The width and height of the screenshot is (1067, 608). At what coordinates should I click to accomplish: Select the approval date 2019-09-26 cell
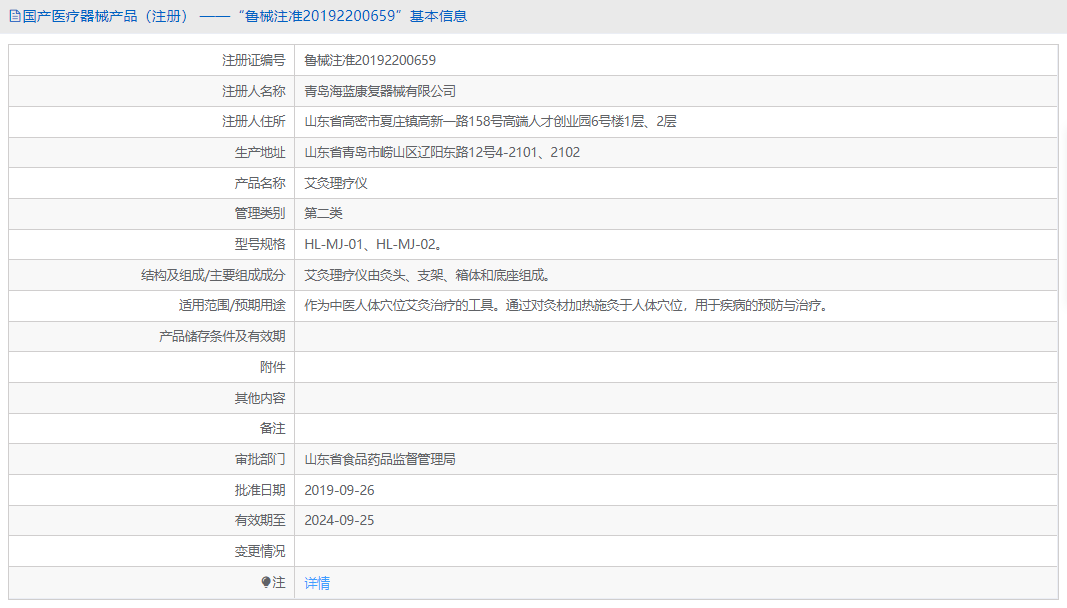click(341, 490)
